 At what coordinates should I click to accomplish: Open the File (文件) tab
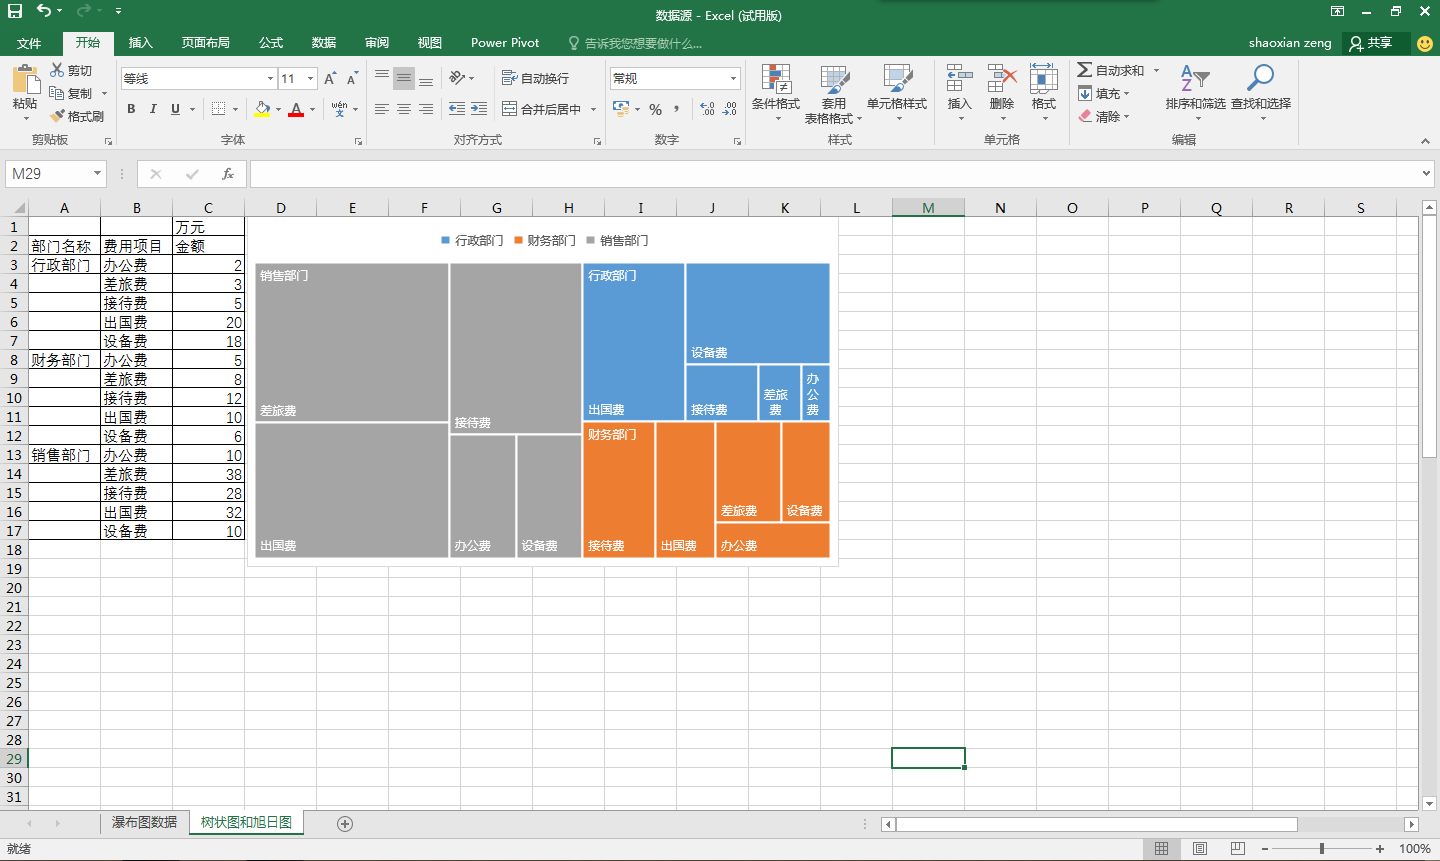click(x=29, y=43)
